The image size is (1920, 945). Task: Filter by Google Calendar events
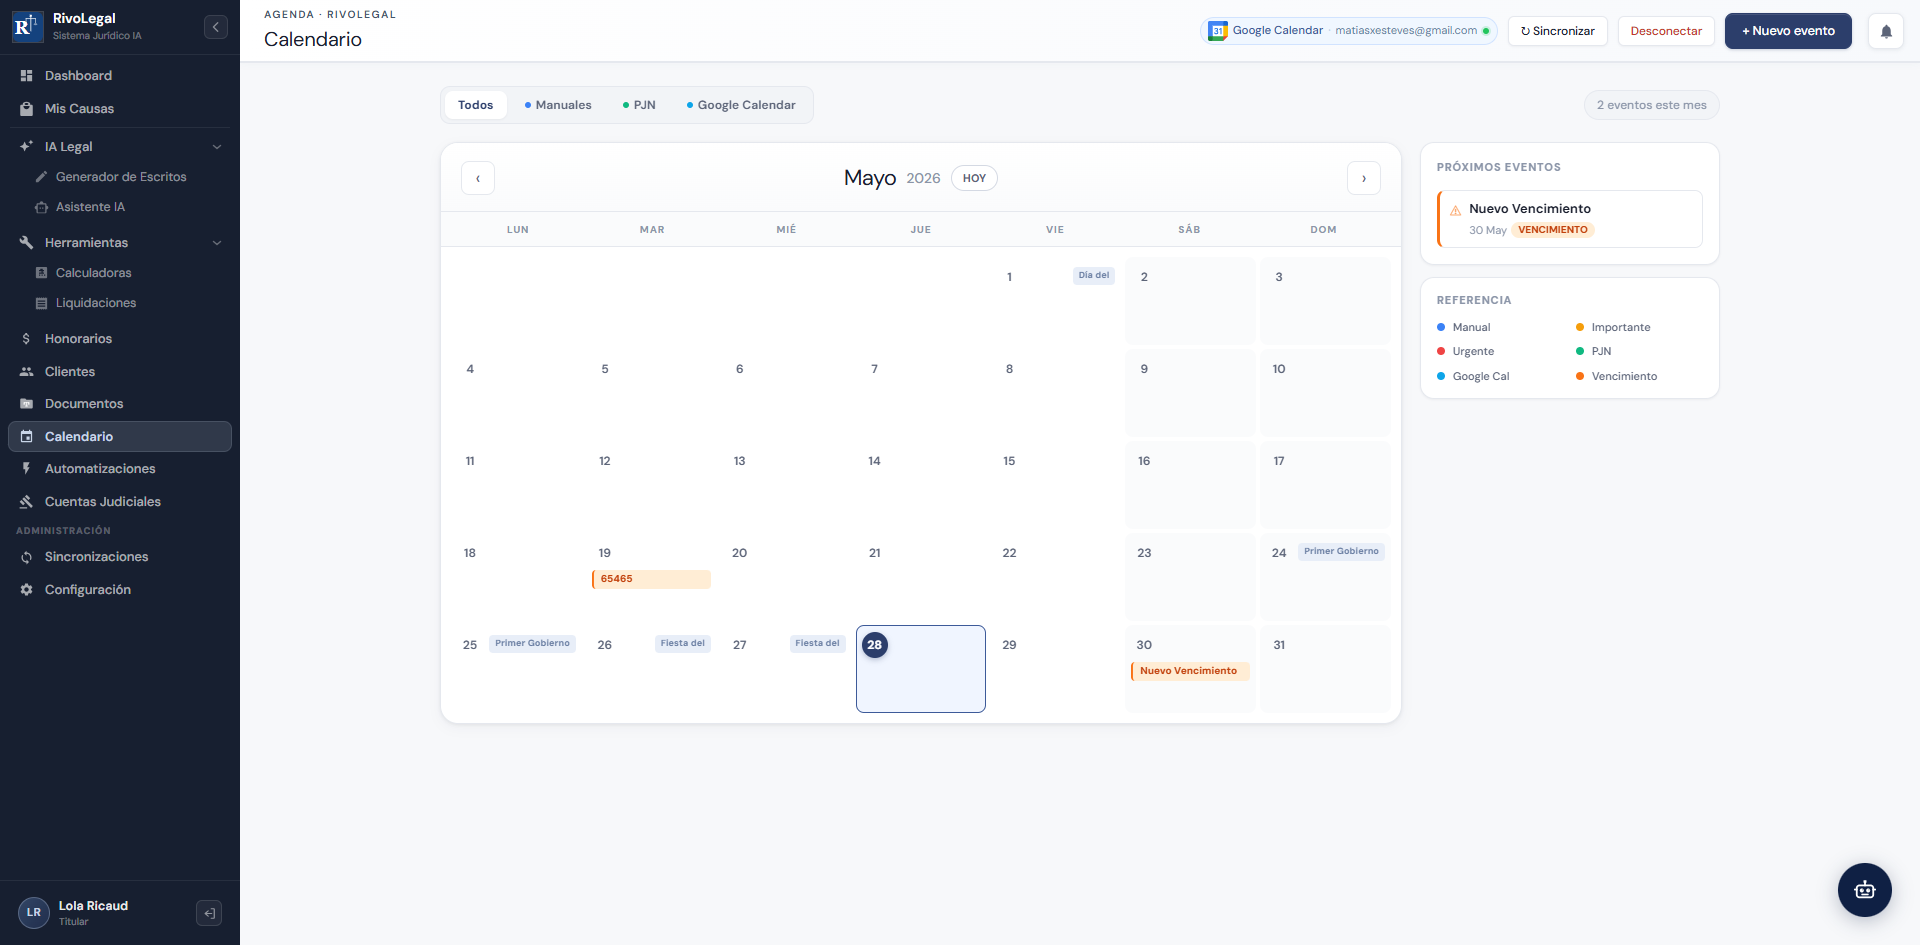tap(741, 105)
